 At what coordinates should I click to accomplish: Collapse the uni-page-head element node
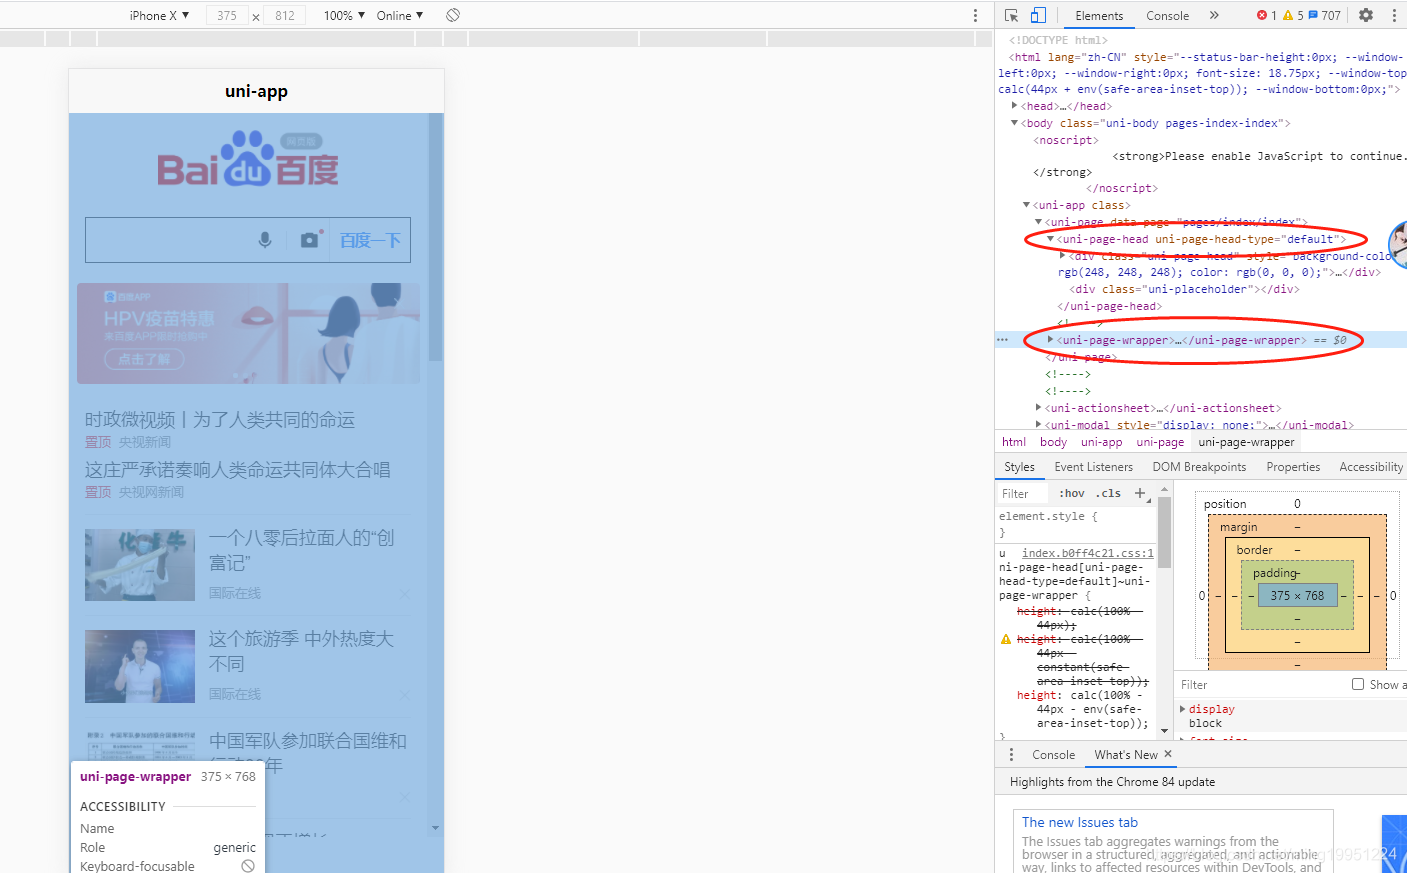(1051, 239)
